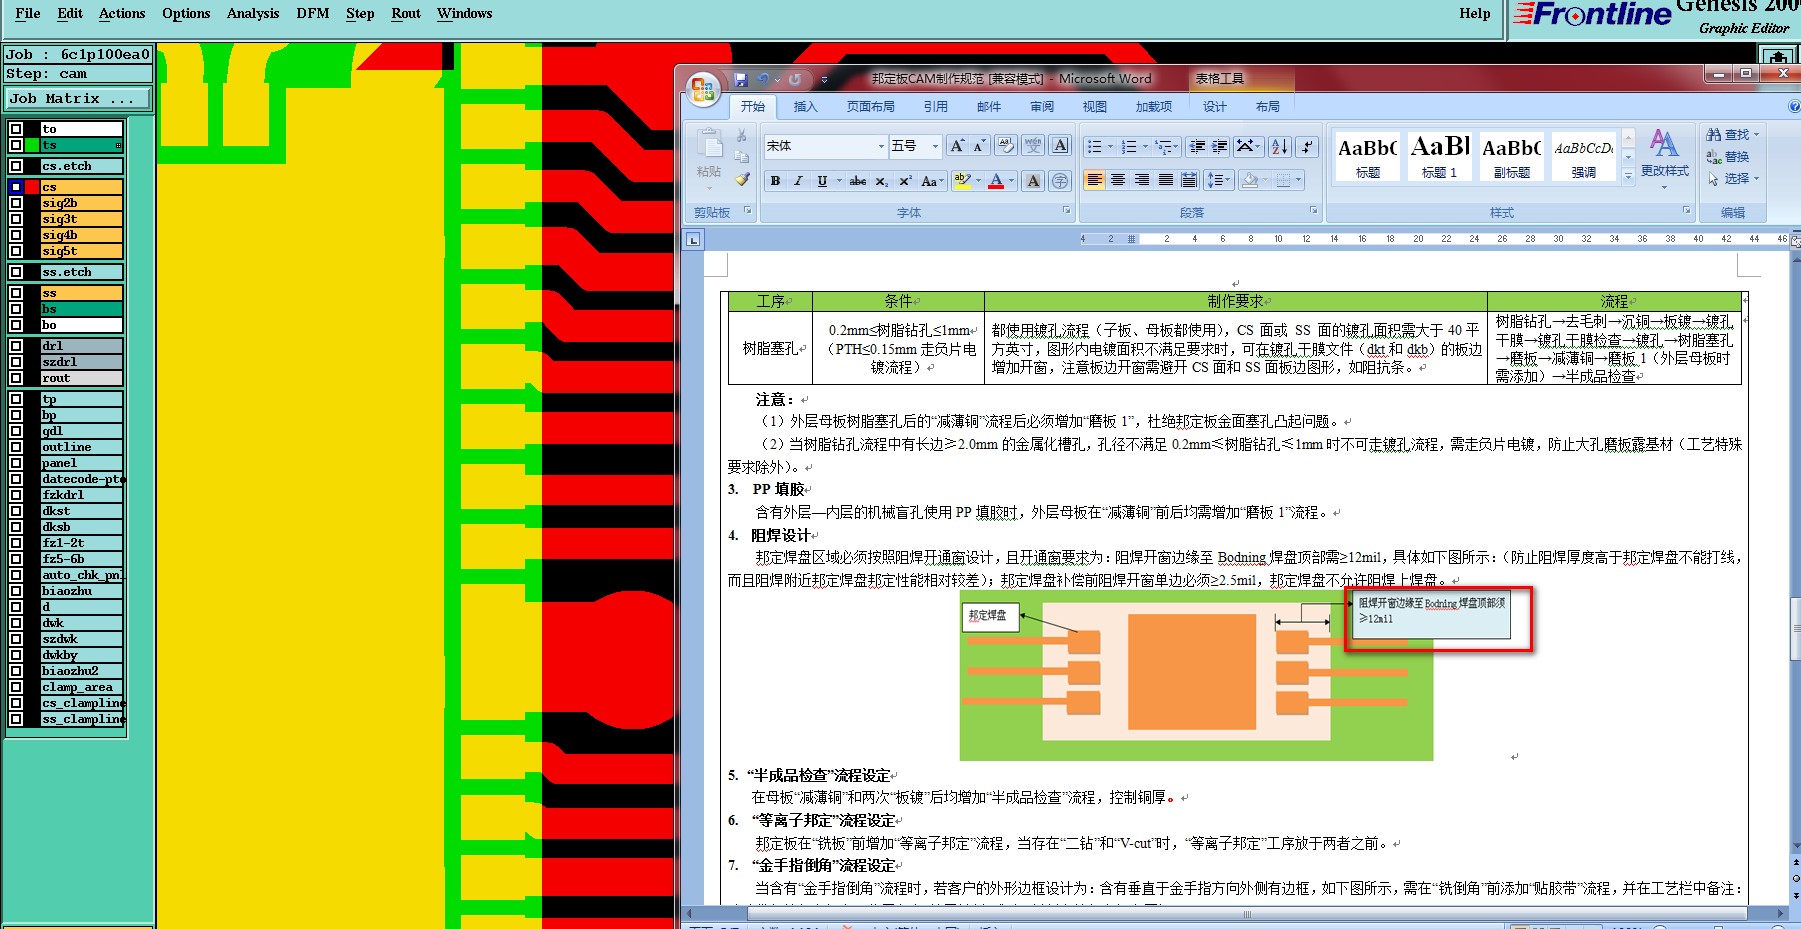This screenshot has height=929, width=1801.
Task: Toggle the checkbox for layer clamp_area
Action: (16, 687)
